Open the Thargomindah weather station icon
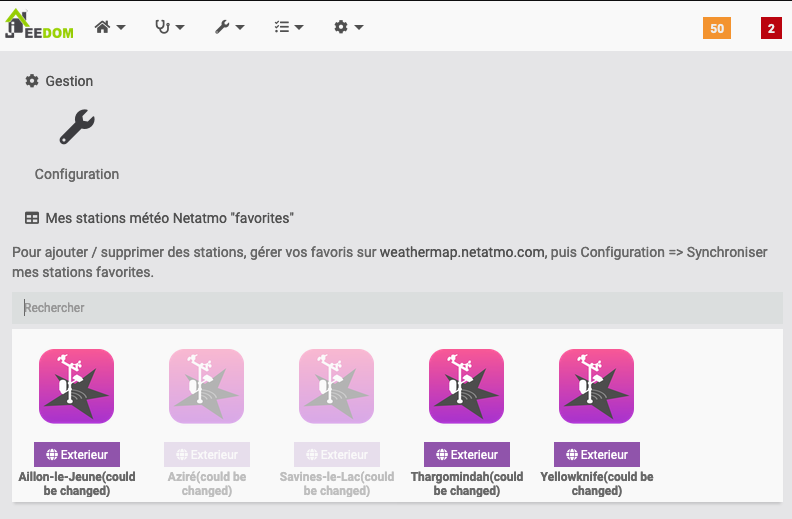792x519 pixels. point(466,386)
